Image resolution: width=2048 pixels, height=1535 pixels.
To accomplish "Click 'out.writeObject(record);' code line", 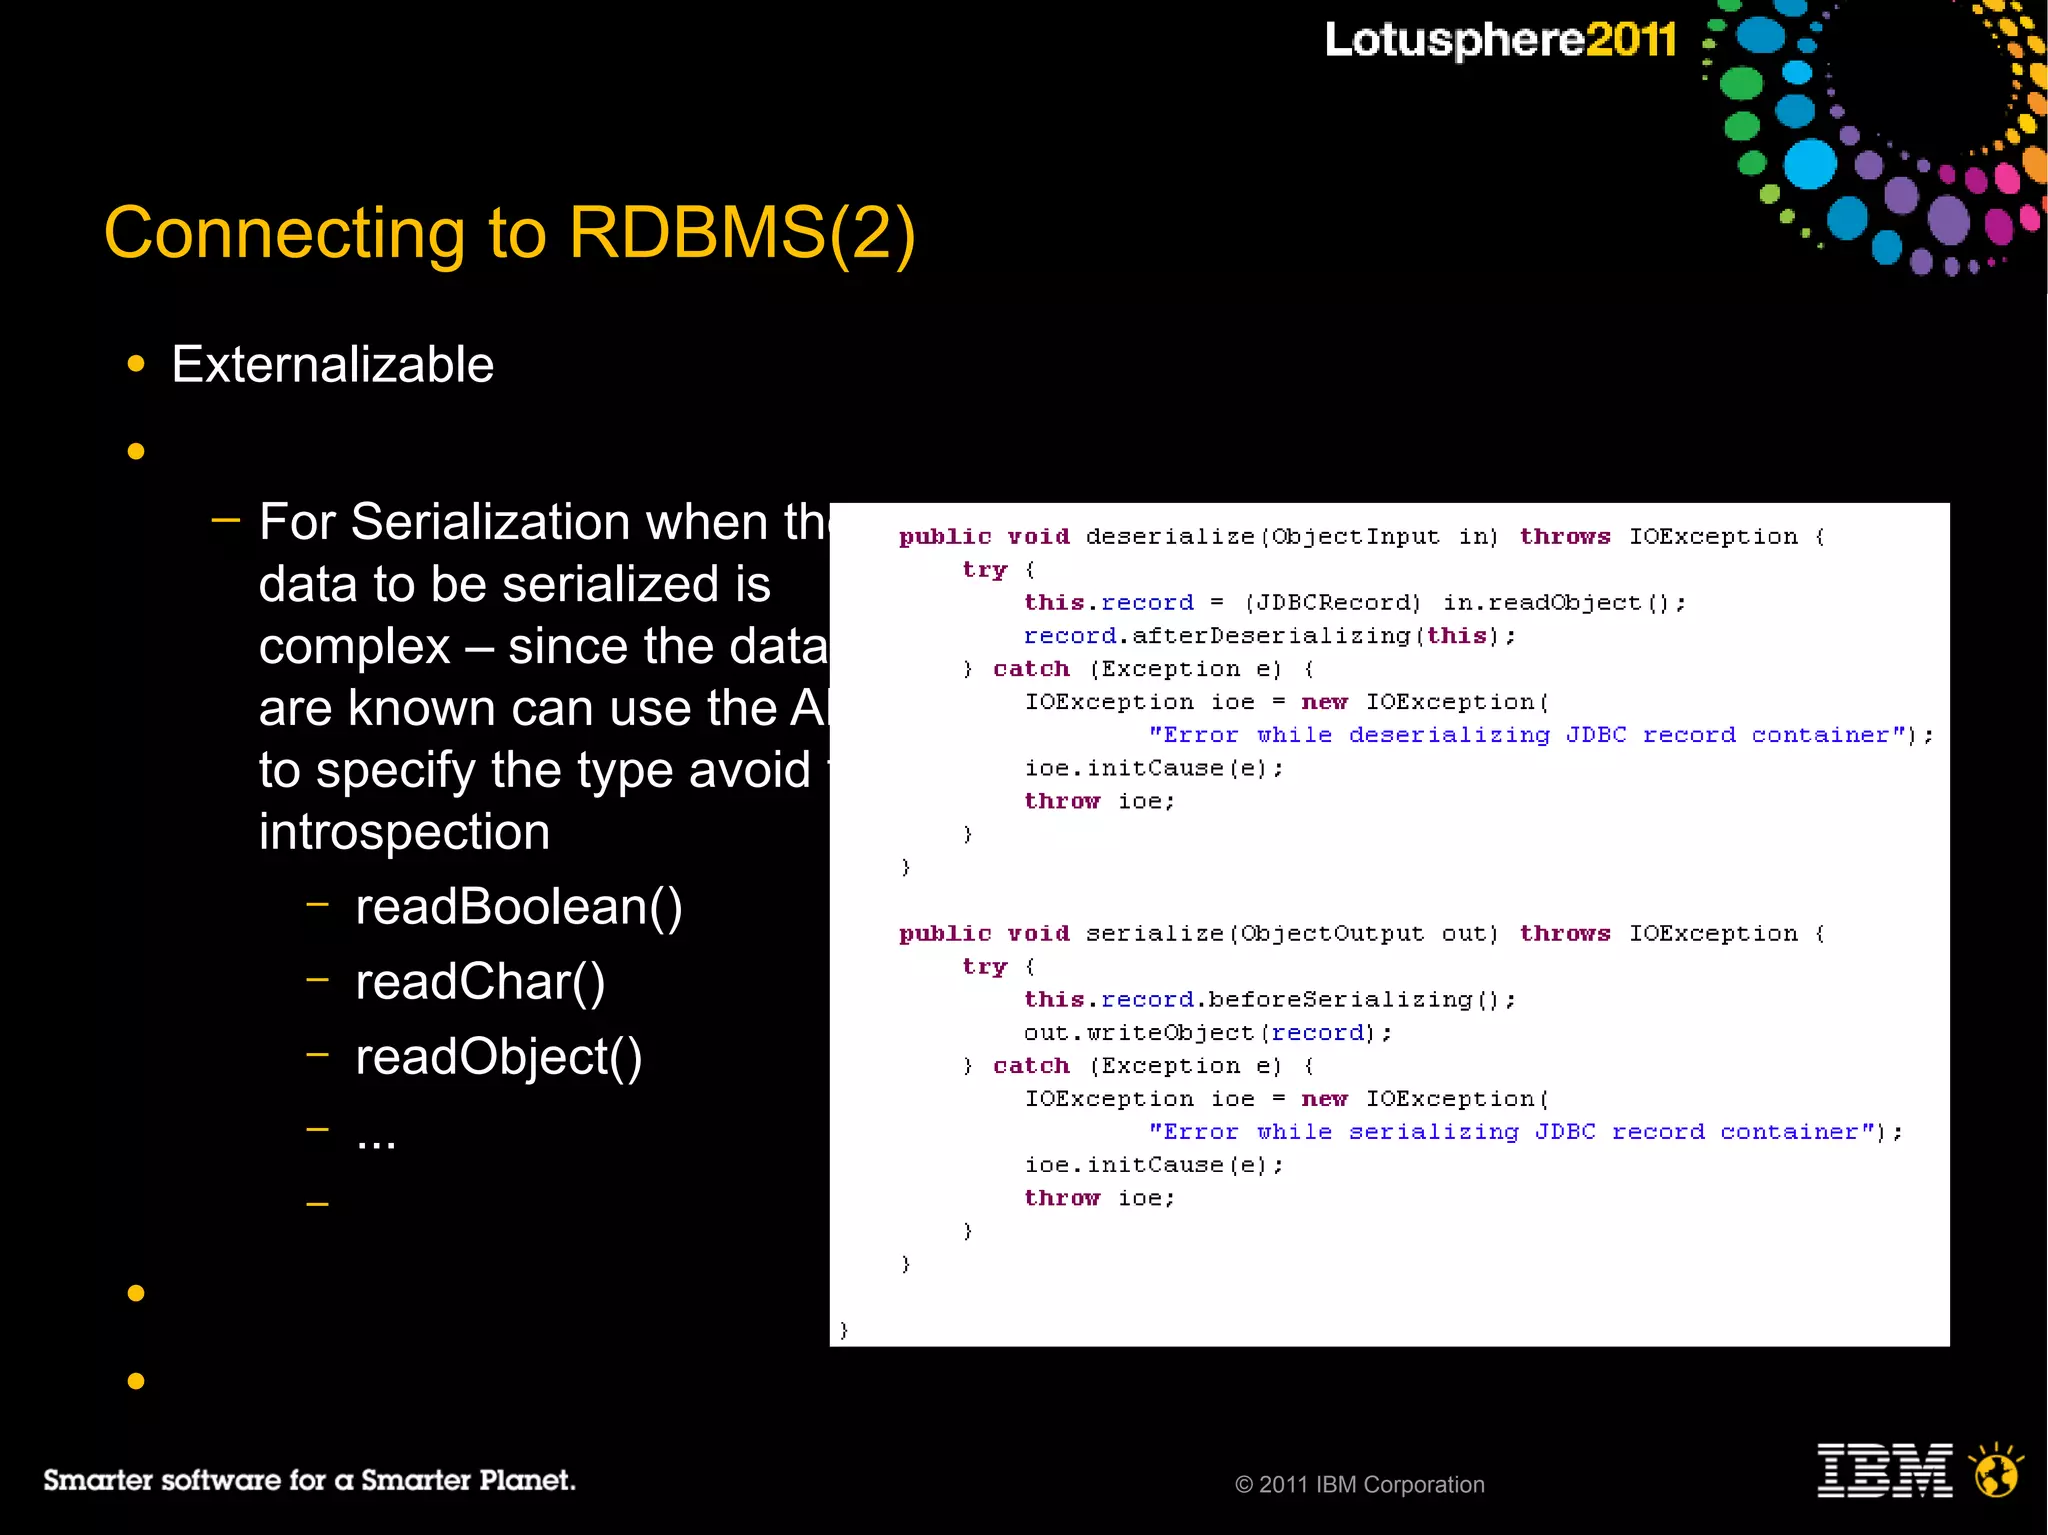I will 1208,1033.
